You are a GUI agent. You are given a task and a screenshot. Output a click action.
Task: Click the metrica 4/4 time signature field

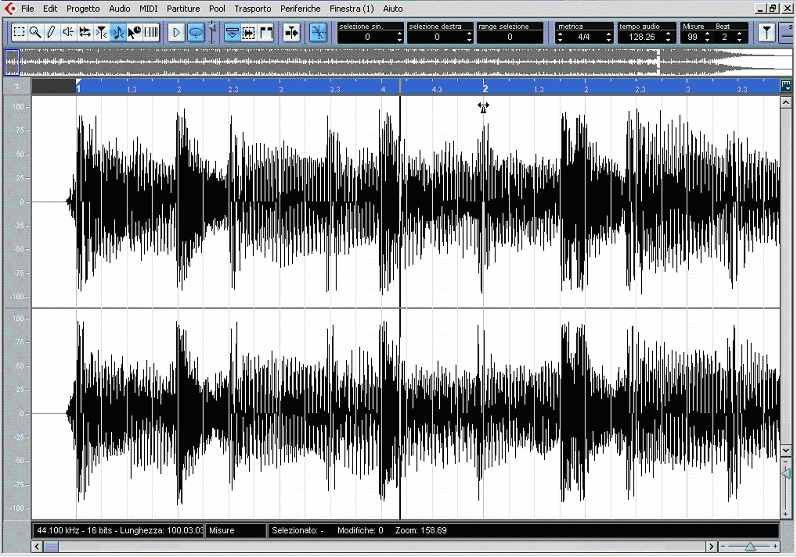[x=583, y=37]
